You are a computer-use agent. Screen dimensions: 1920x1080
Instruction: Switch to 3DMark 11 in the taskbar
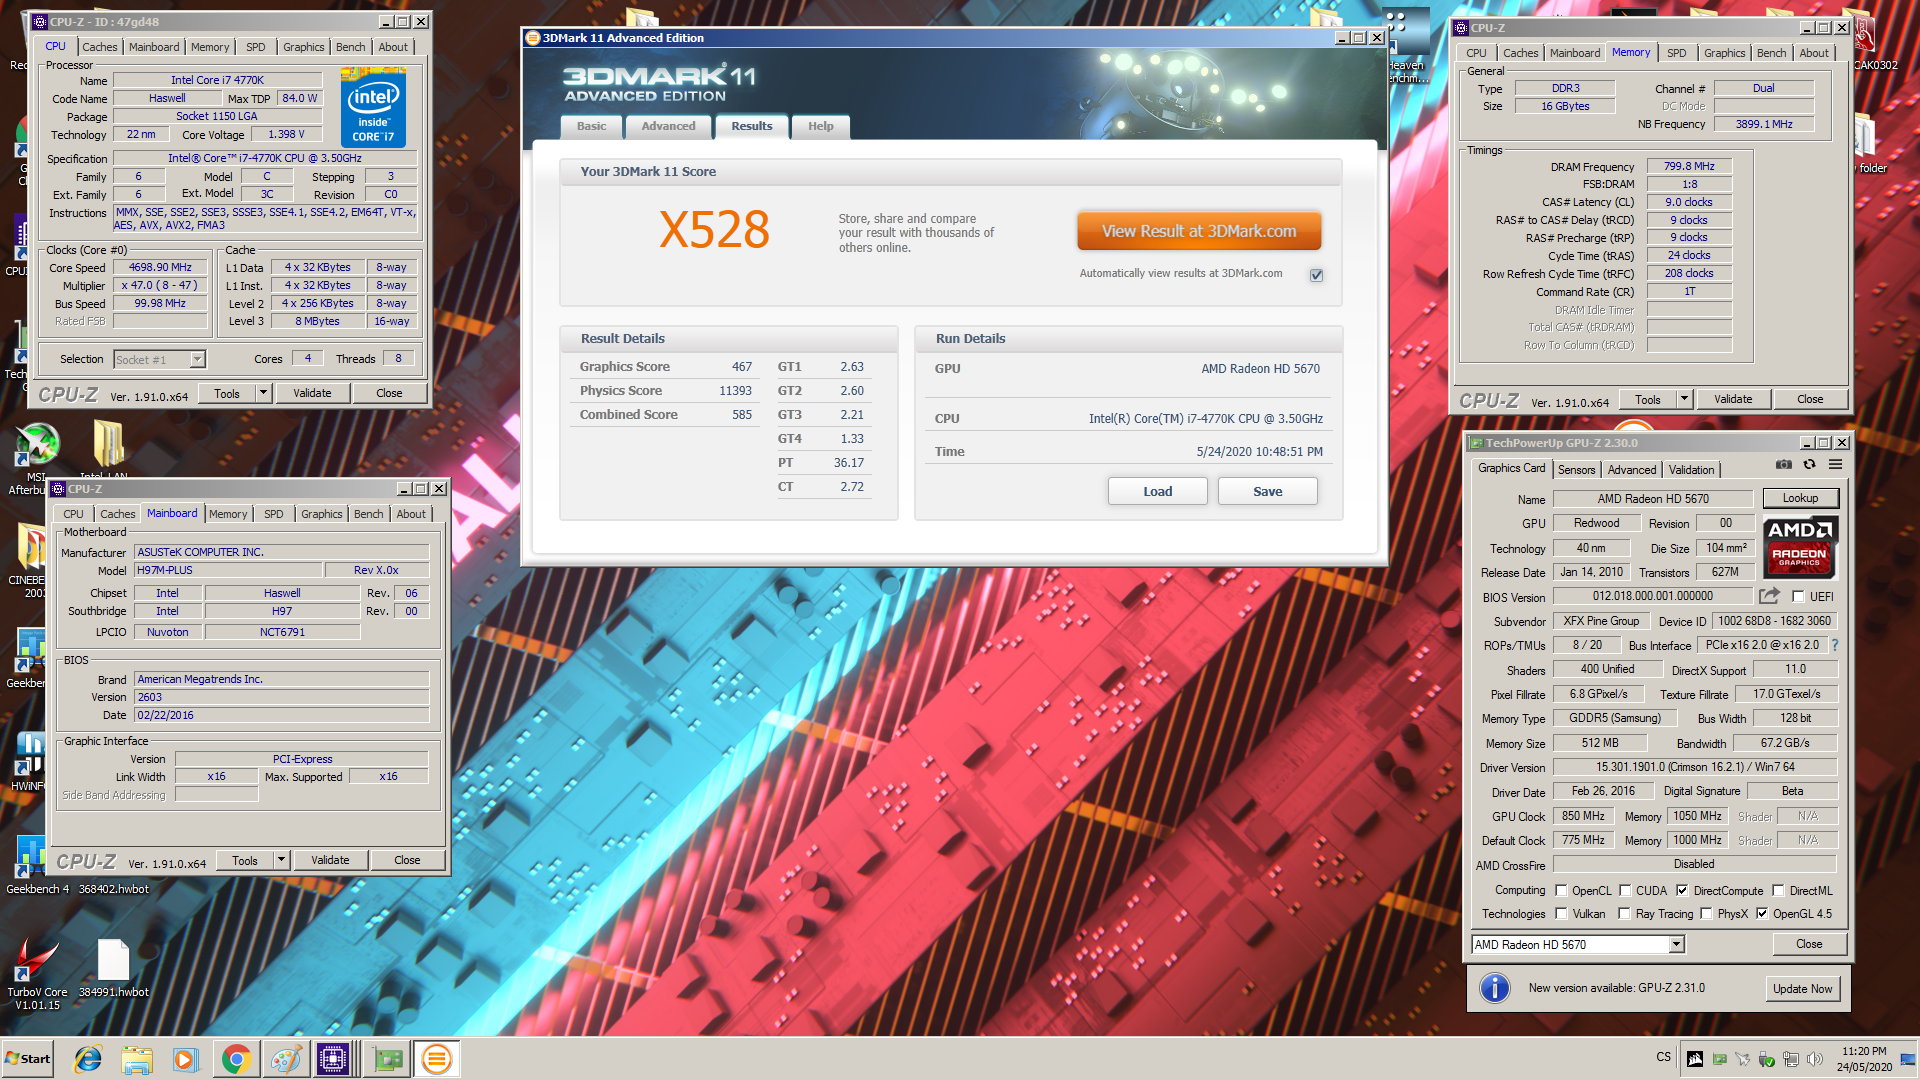pyautogui.click(x=437, y=1059)
